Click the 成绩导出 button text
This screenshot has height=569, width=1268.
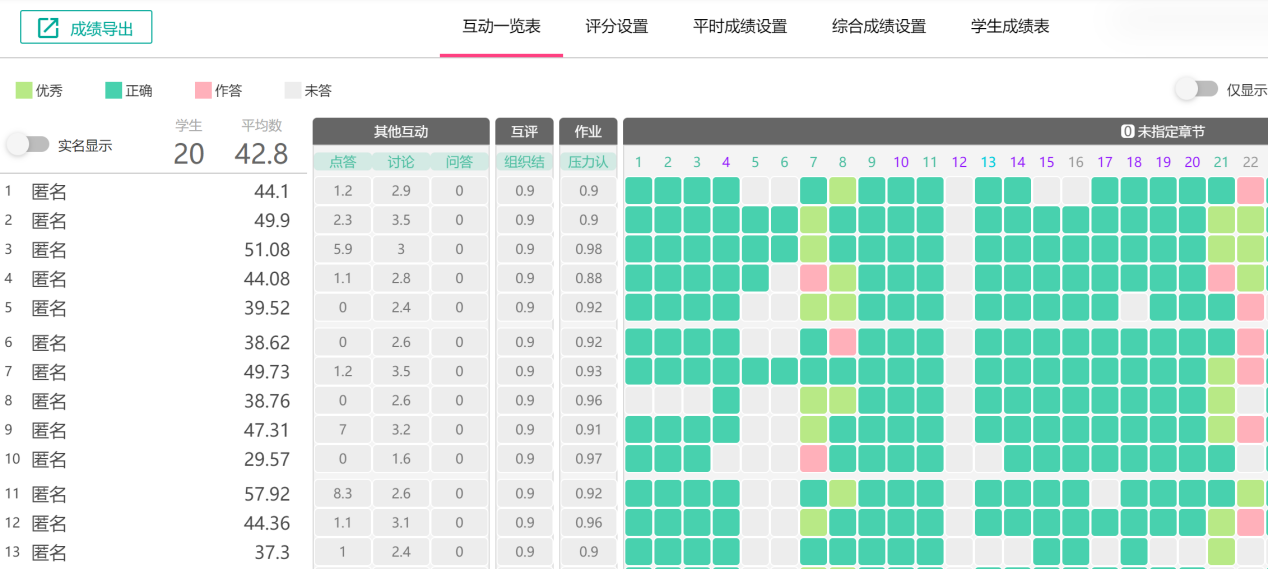tap(101, 29)
